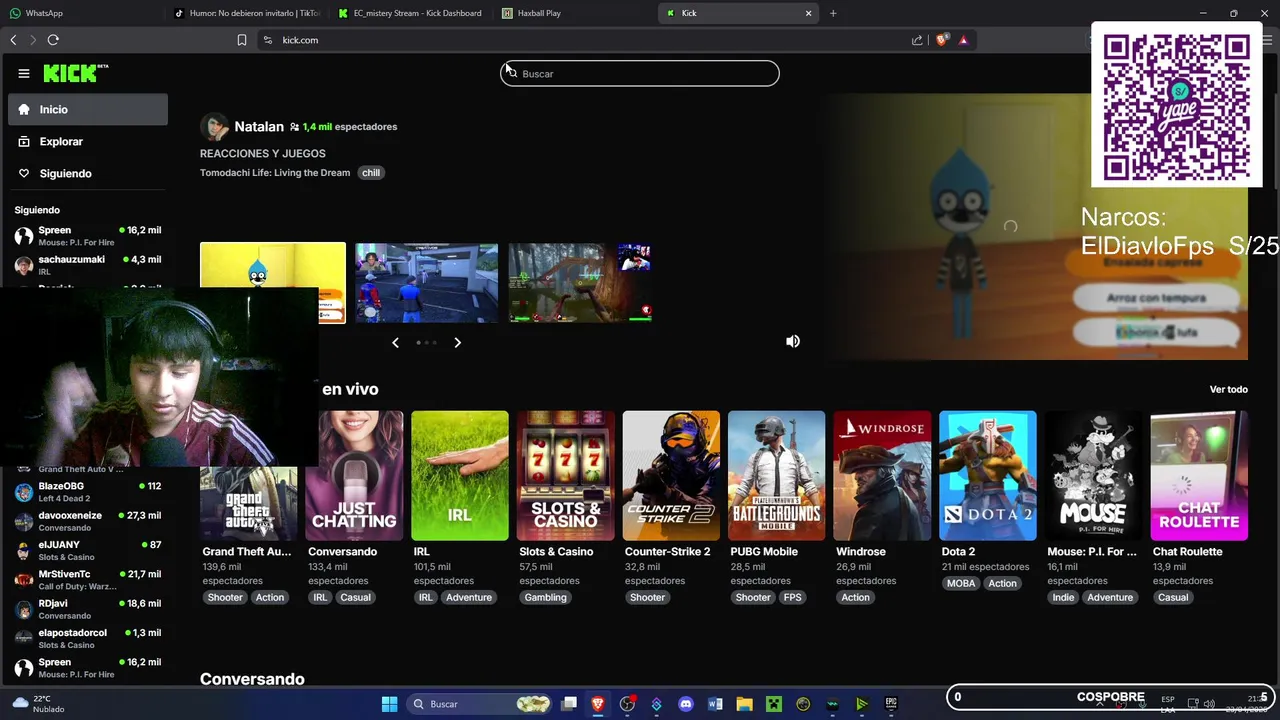Image resolution: width=1280 pixels, height=720 pixels.
Task: Open Counter-Strike 2 category card
Action: pos(671,476)
